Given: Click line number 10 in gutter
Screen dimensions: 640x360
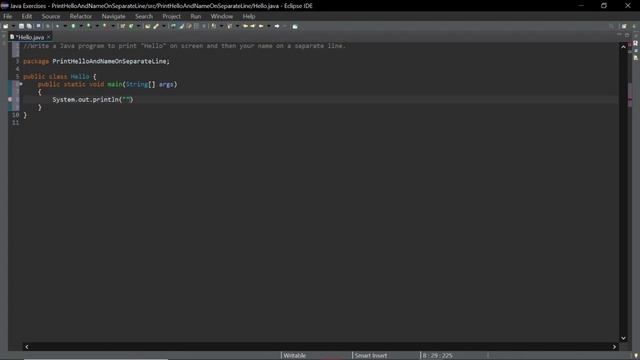Looking at the screenshot, I should point(16,115).
